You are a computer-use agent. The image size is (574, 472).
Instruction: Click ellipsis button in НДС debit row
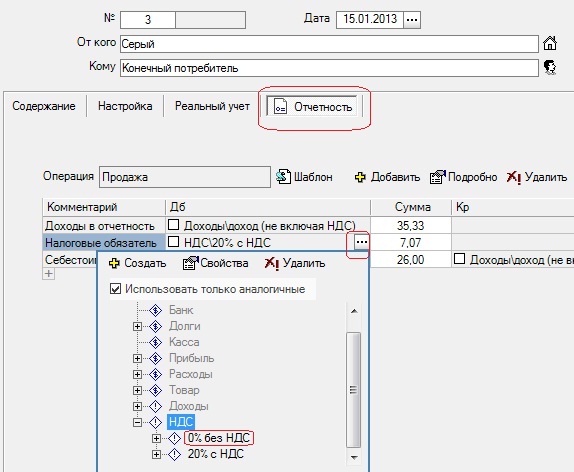pos(361,242)
